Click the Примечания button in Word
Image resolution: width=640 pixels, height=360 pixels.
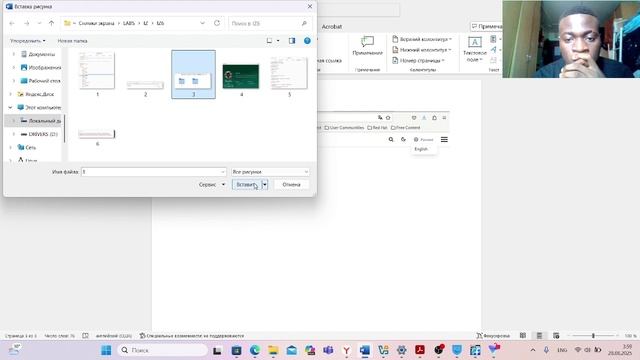click(x=487, y=27)
